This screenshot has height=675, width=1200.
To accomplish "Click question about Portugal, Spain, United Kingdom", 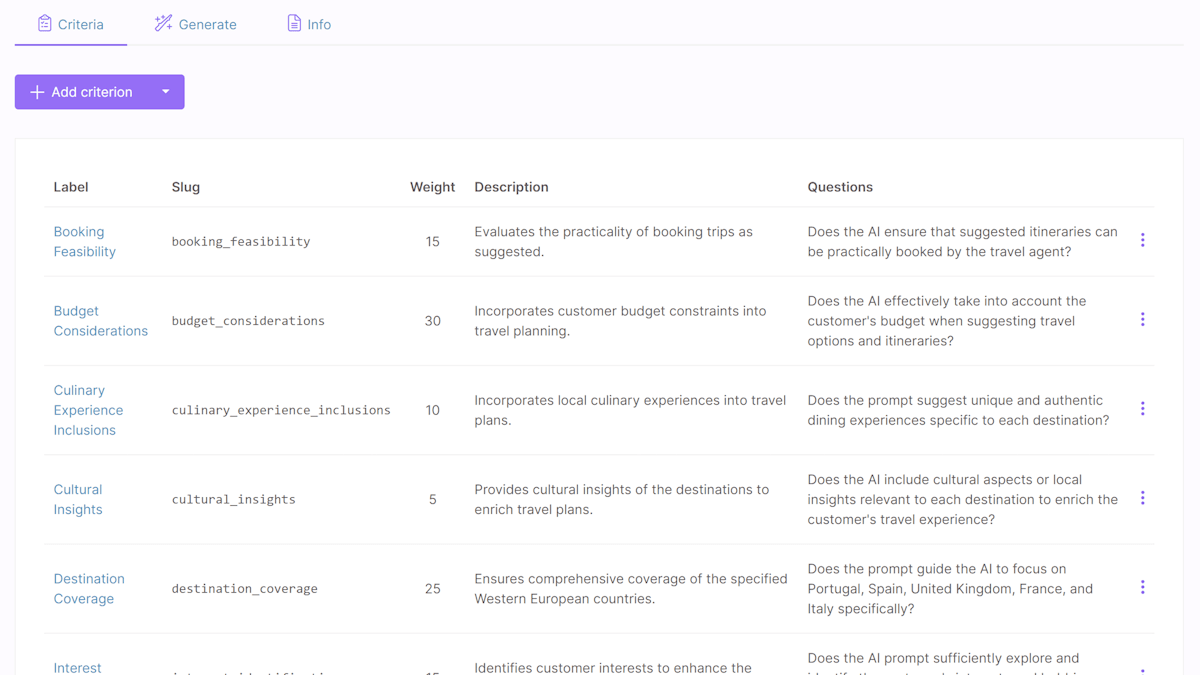I will pyautogui.click(x=950, y=588).
